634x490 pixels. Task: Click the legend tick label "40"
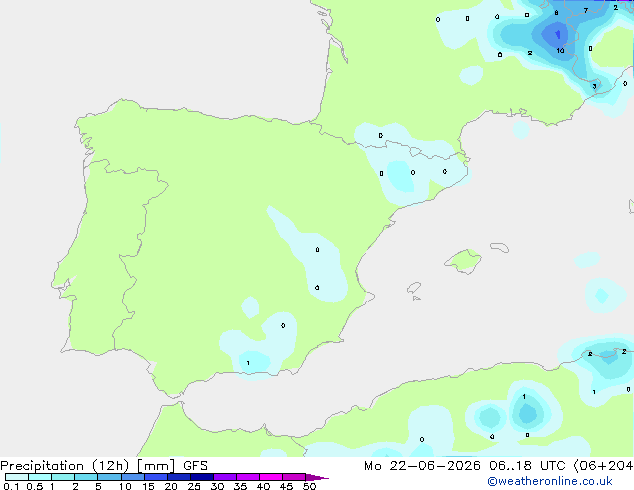pyautogui.click(x=263, y=486)
